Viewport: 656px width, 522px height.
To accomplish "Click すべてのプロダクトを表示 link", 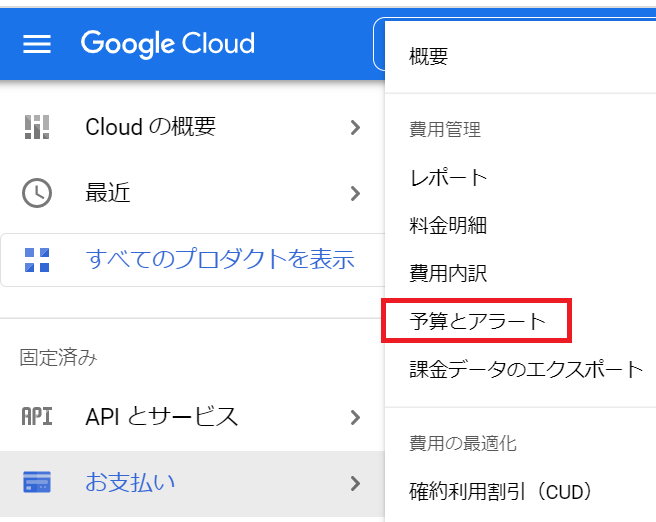I will point(220,259).
